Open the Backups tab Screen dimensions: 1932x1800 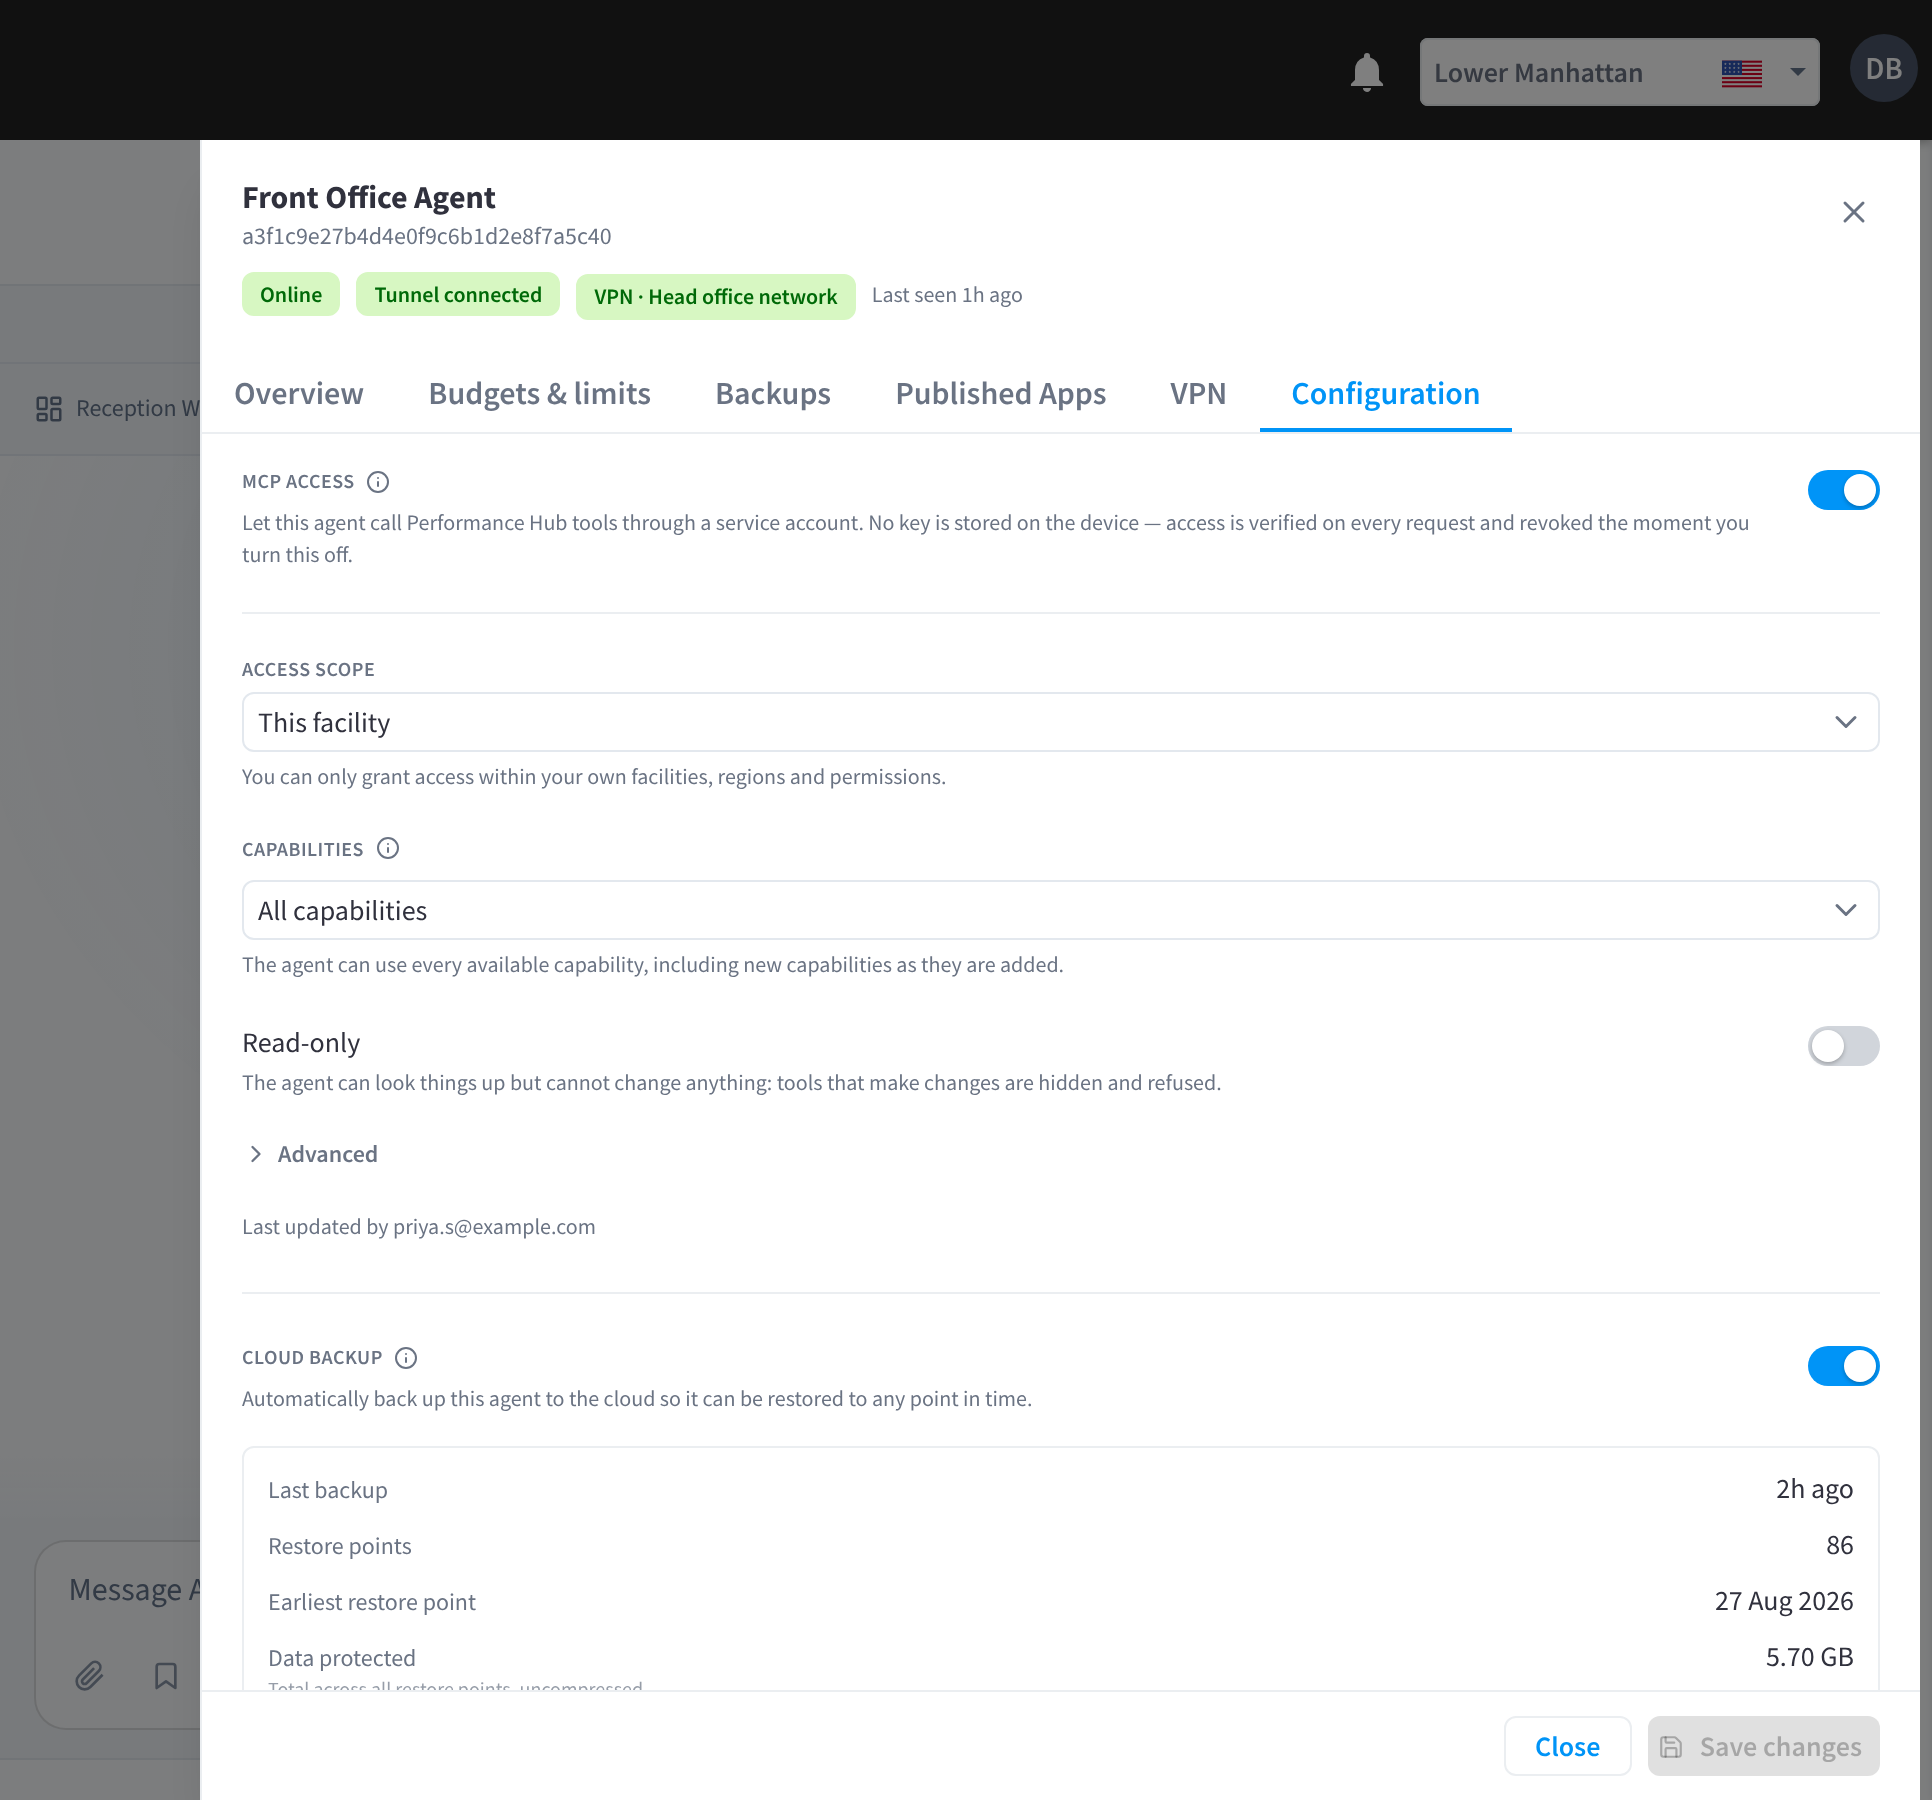[772, 394]
